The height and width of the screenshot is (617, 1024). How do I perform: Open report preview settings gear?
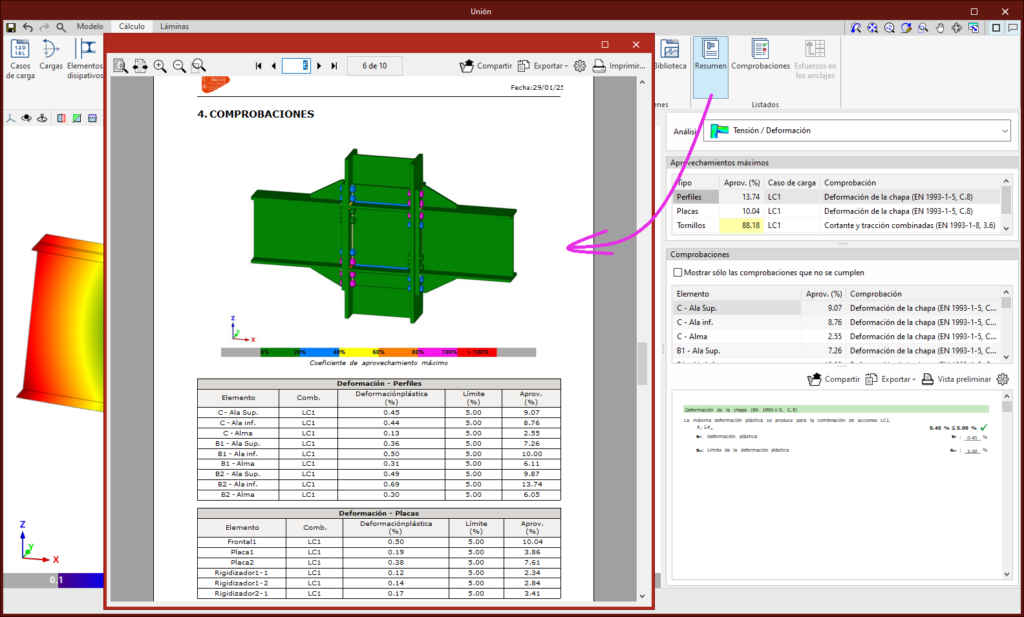coord(579,66)
